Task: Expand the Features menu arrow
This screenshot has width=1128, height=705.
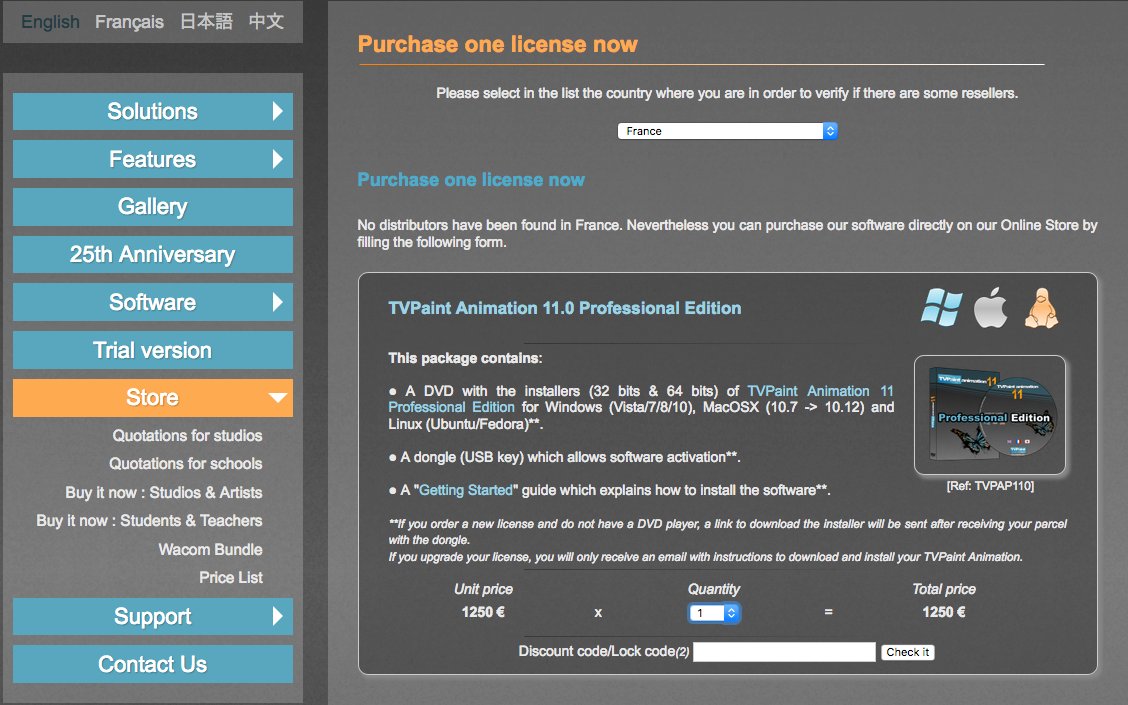Action: coord(278,159)
